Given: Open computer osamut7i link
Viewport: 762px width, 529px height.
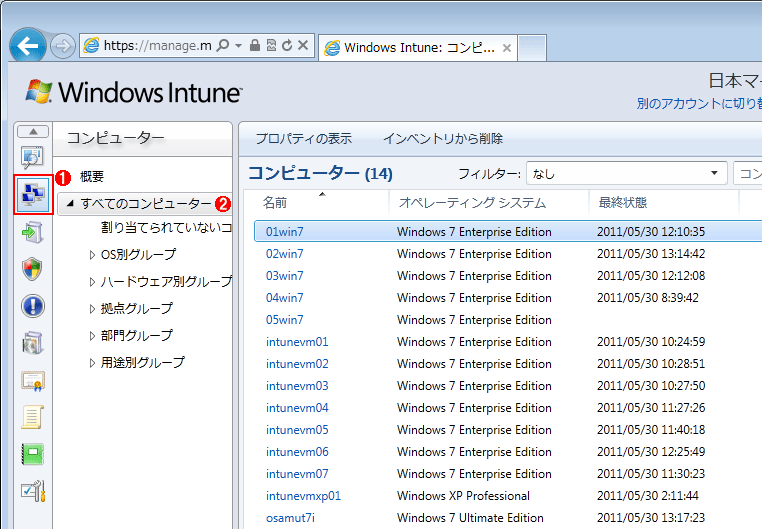Looking at the screenshot, I should pos(290,518).
